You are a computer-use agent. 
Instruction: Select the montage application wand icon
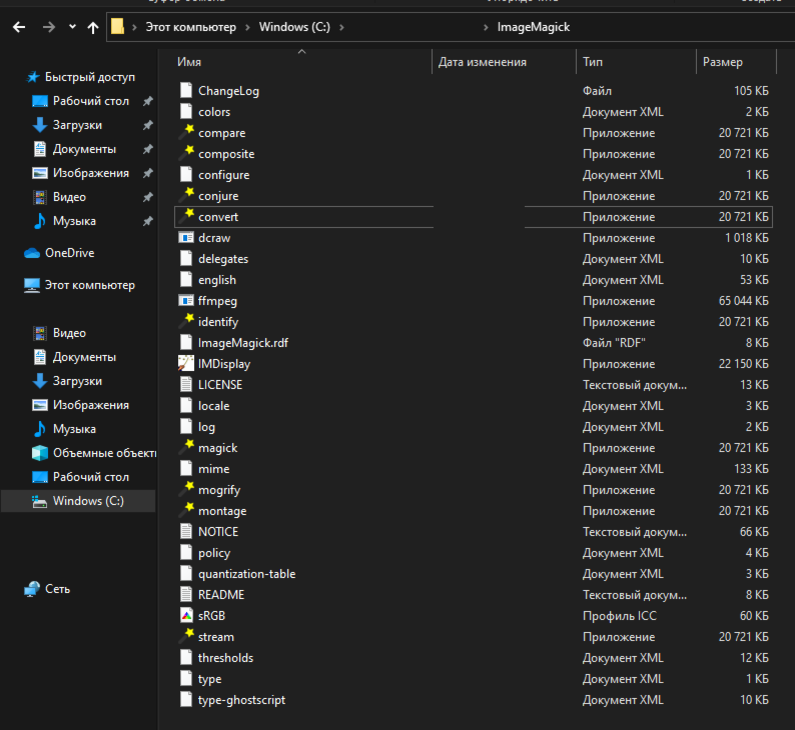(186, 510)
